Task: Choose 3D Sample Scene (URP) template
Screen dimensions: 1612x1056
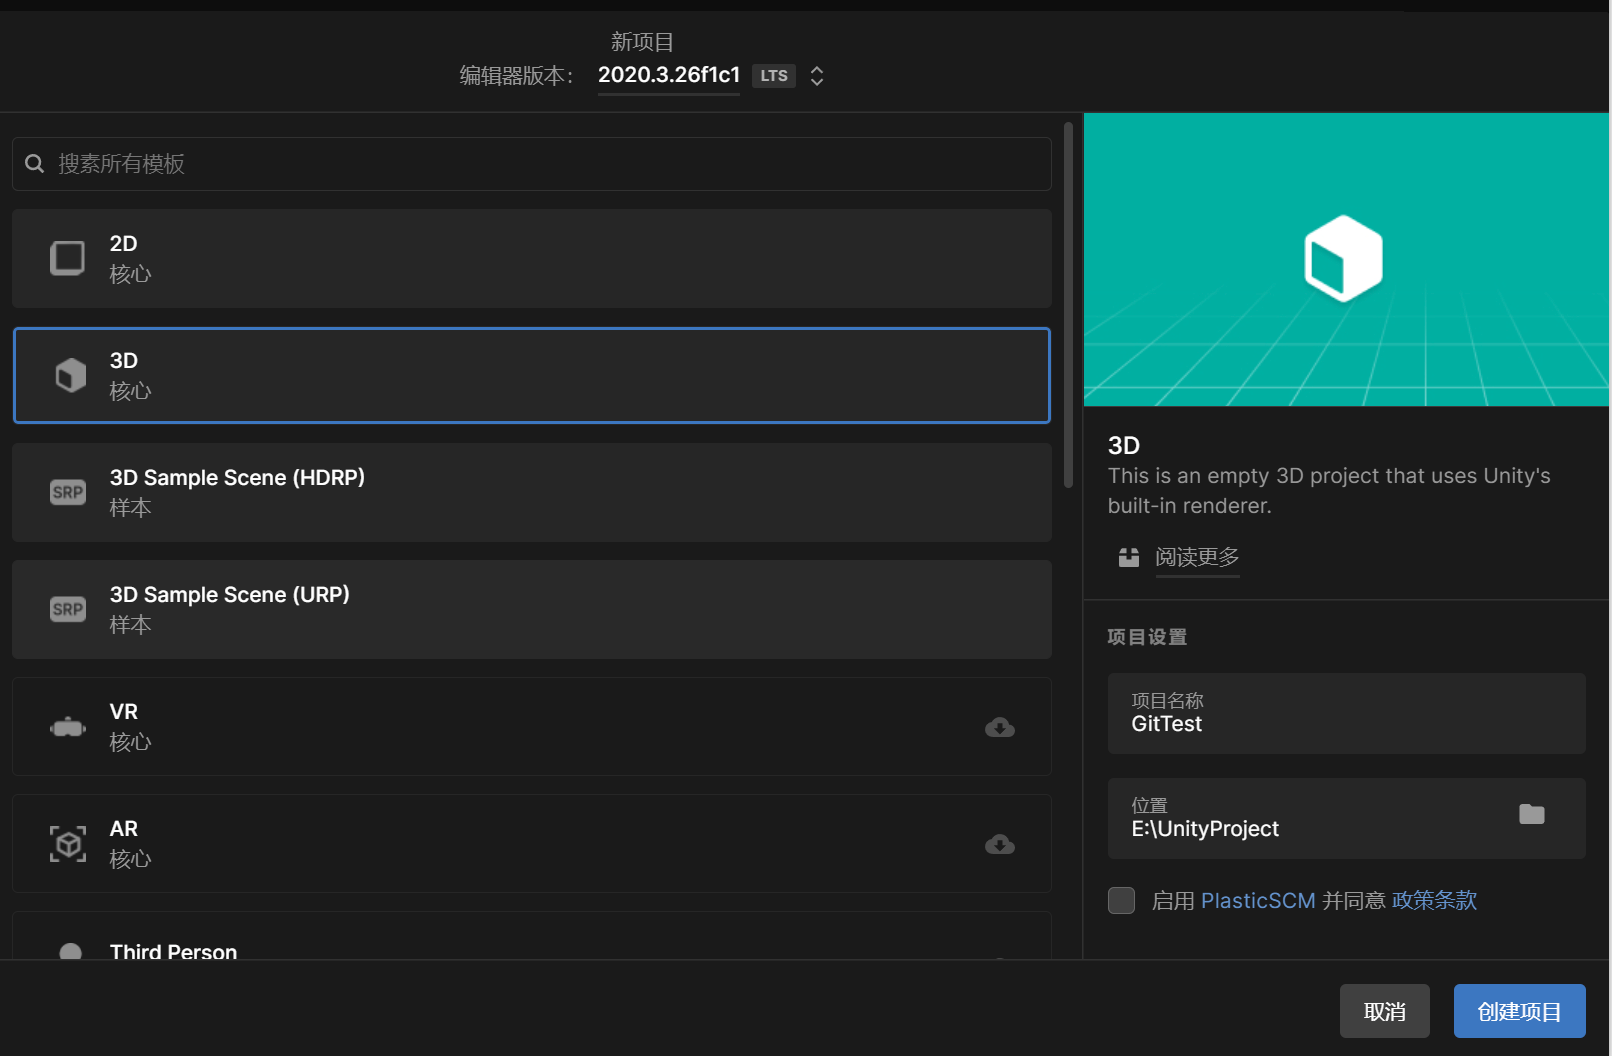Action: (532, 609)
